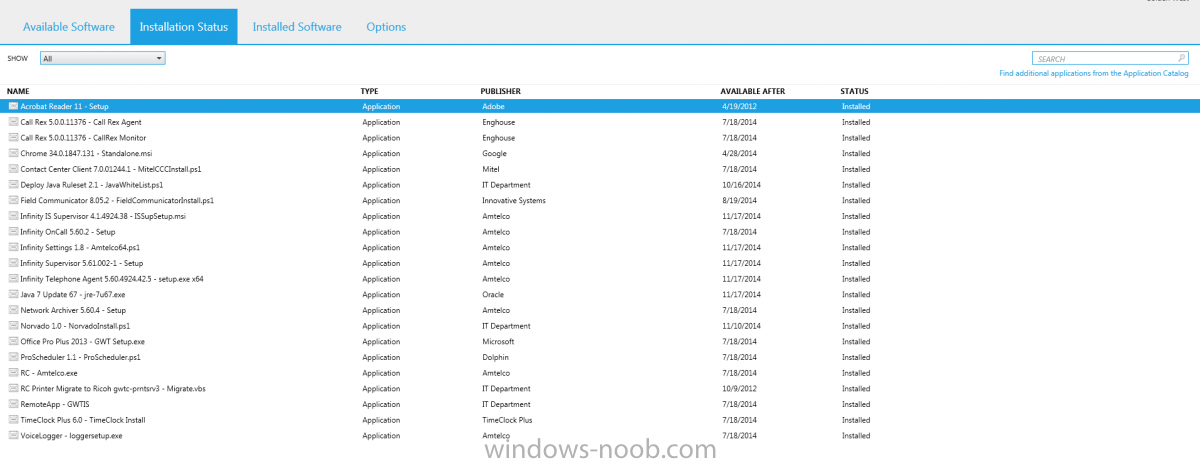Open the Installed Software tab
The image size is (1200, 464).
[x=296, y=27]
